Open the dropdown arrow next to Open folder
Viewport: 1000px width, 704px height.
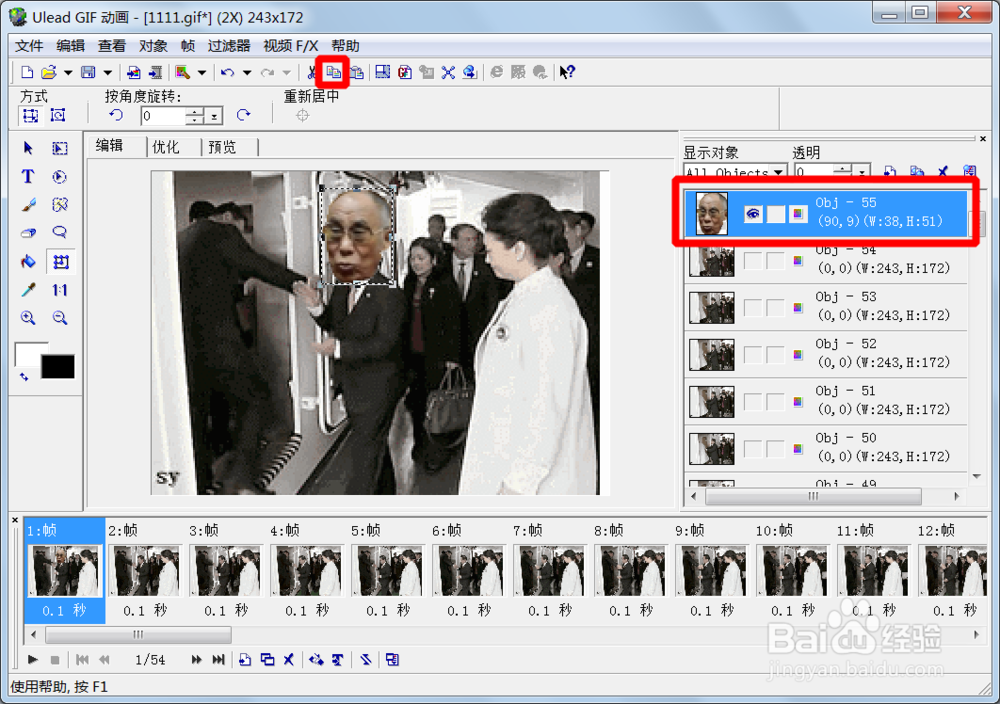click(68, 73)
